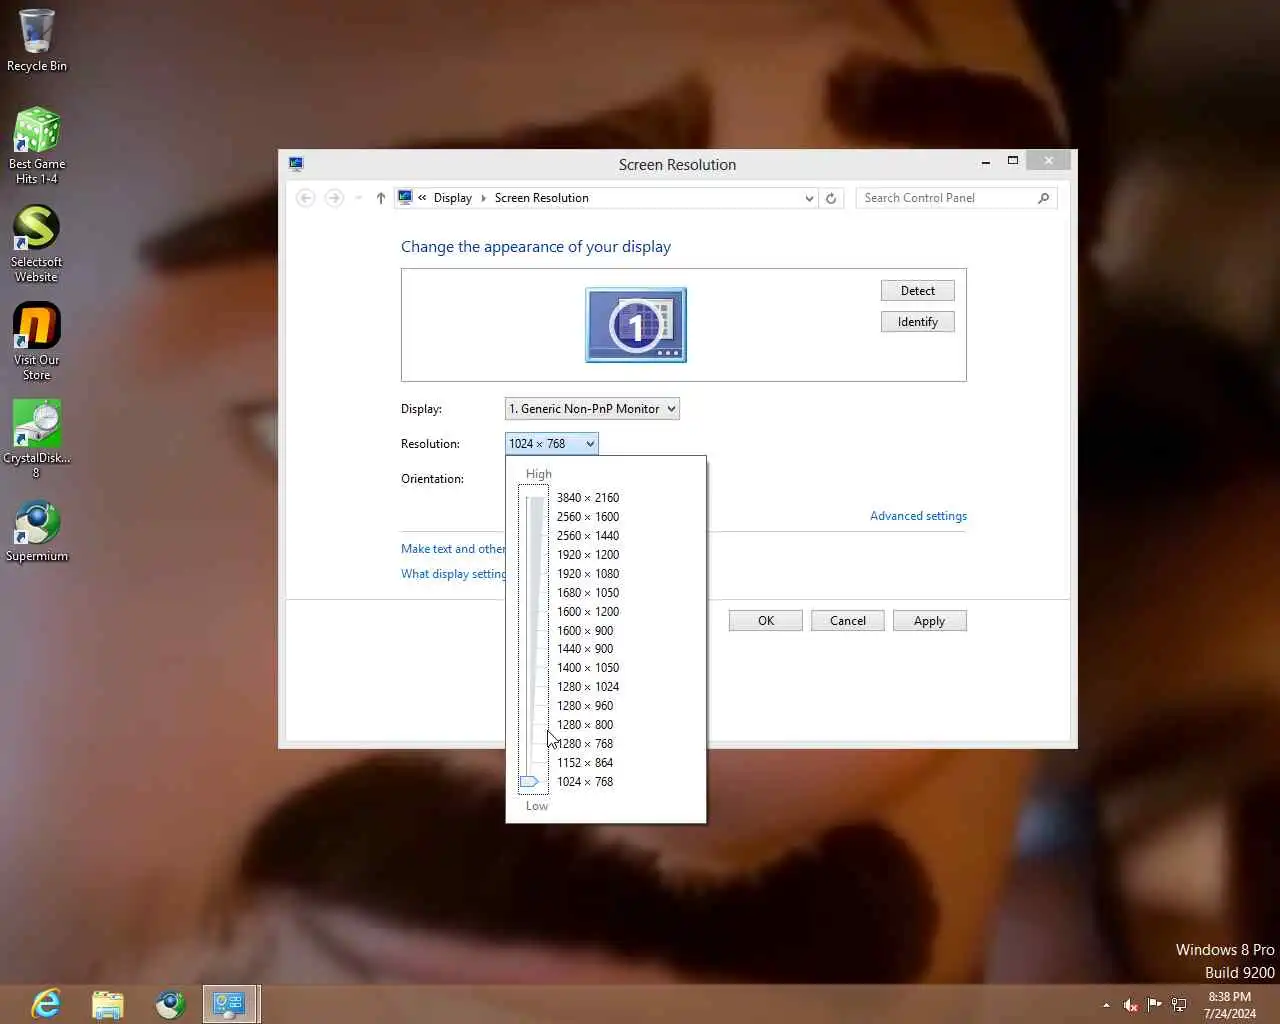This screenshot has width=1280, height=1024.
Task: Open the Visit Our Store shortcut
Action: click(x=36, y=341)
